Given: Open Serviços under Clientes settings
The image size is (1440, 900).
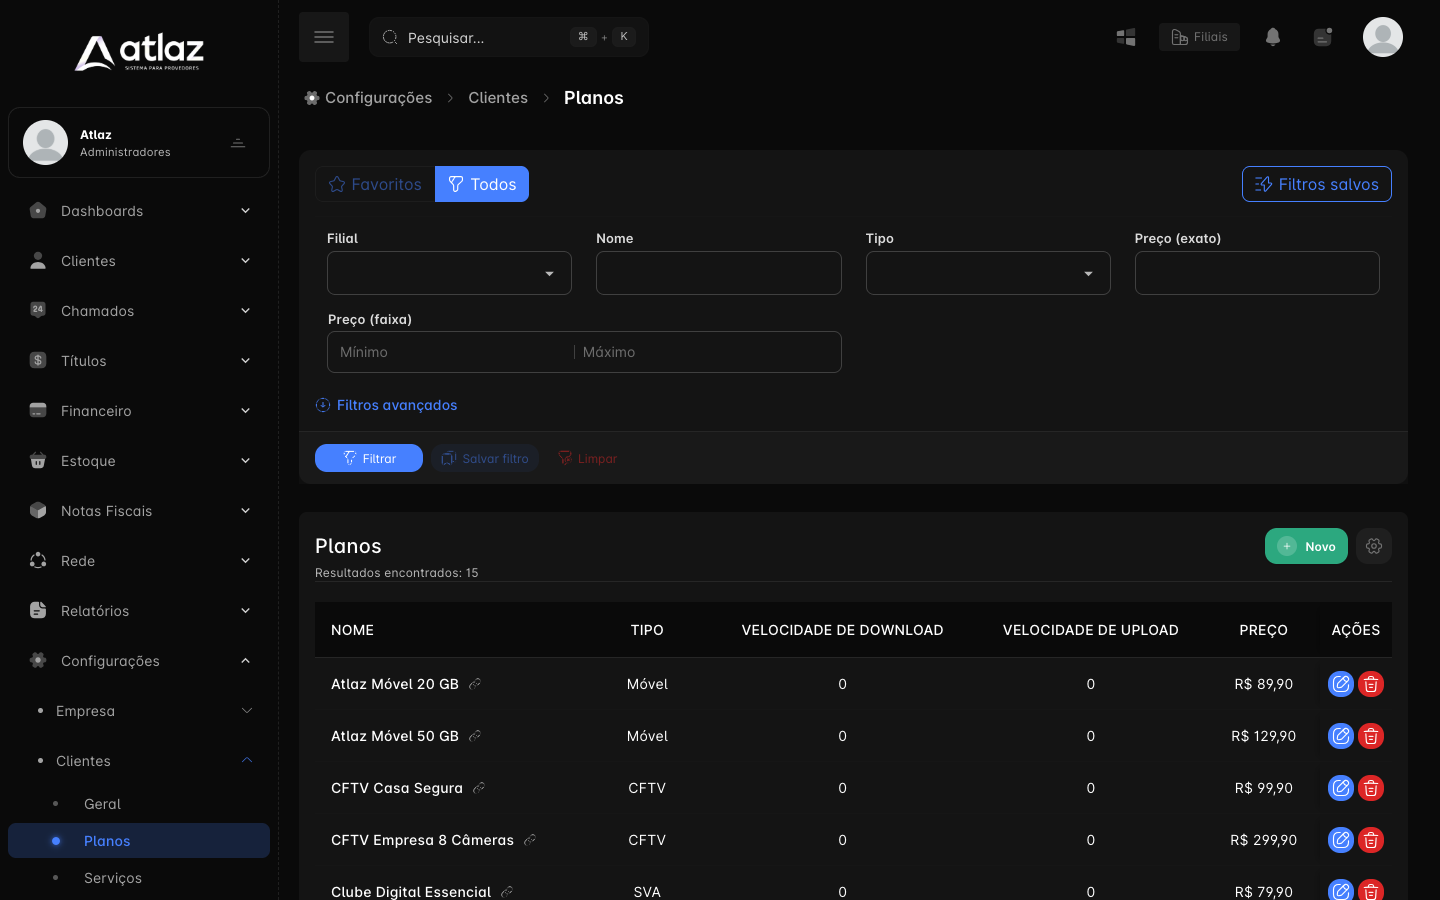Looking at the screenshot, I should point(139,878).
